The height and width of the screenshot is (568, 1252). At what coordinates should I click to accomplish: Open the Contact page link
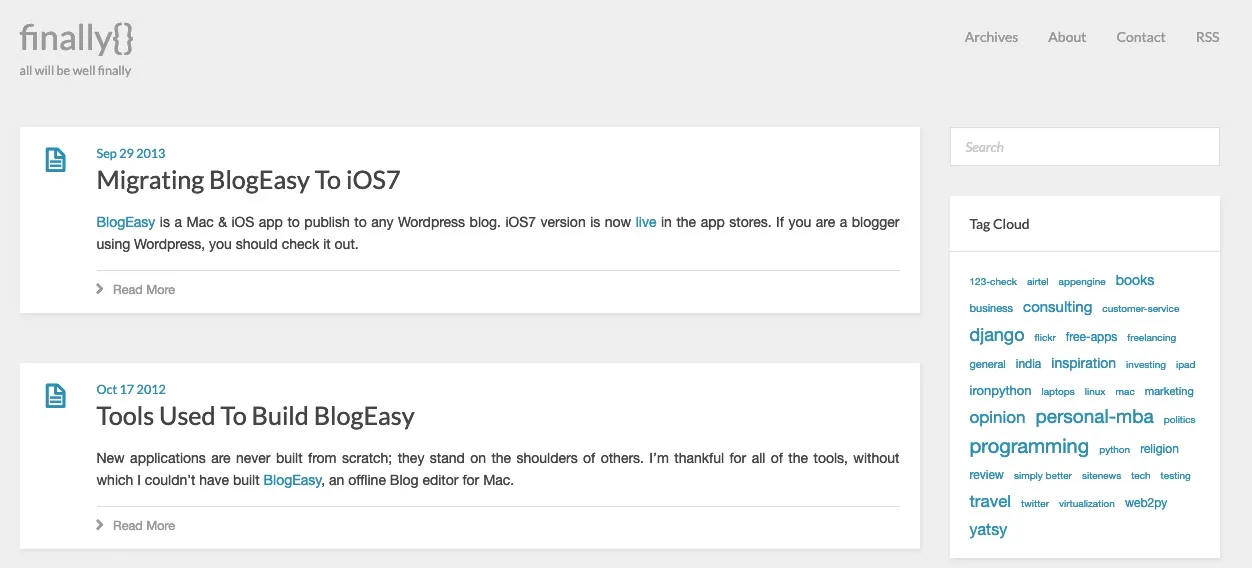pos(1141,37)
